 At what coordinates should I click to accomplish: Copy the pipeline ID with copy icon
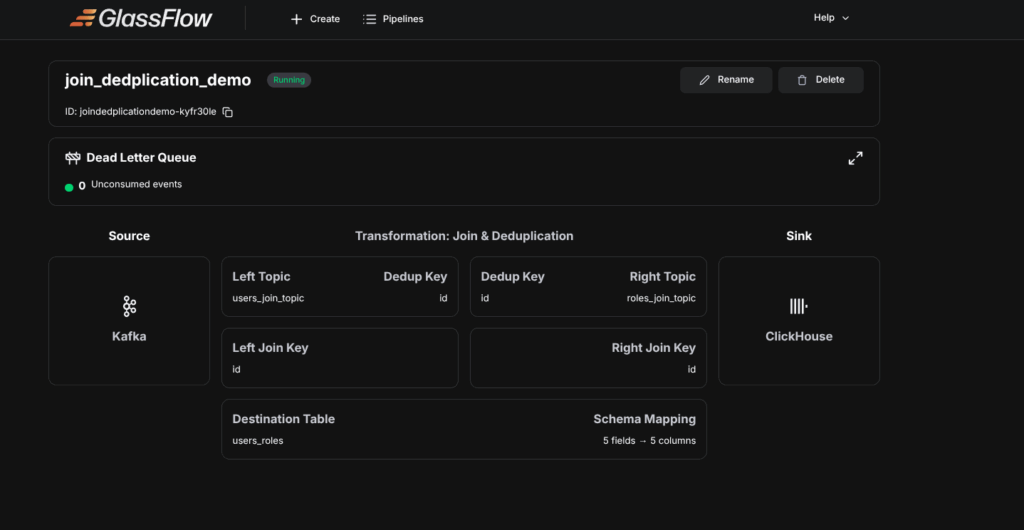(x=228, y=112)
